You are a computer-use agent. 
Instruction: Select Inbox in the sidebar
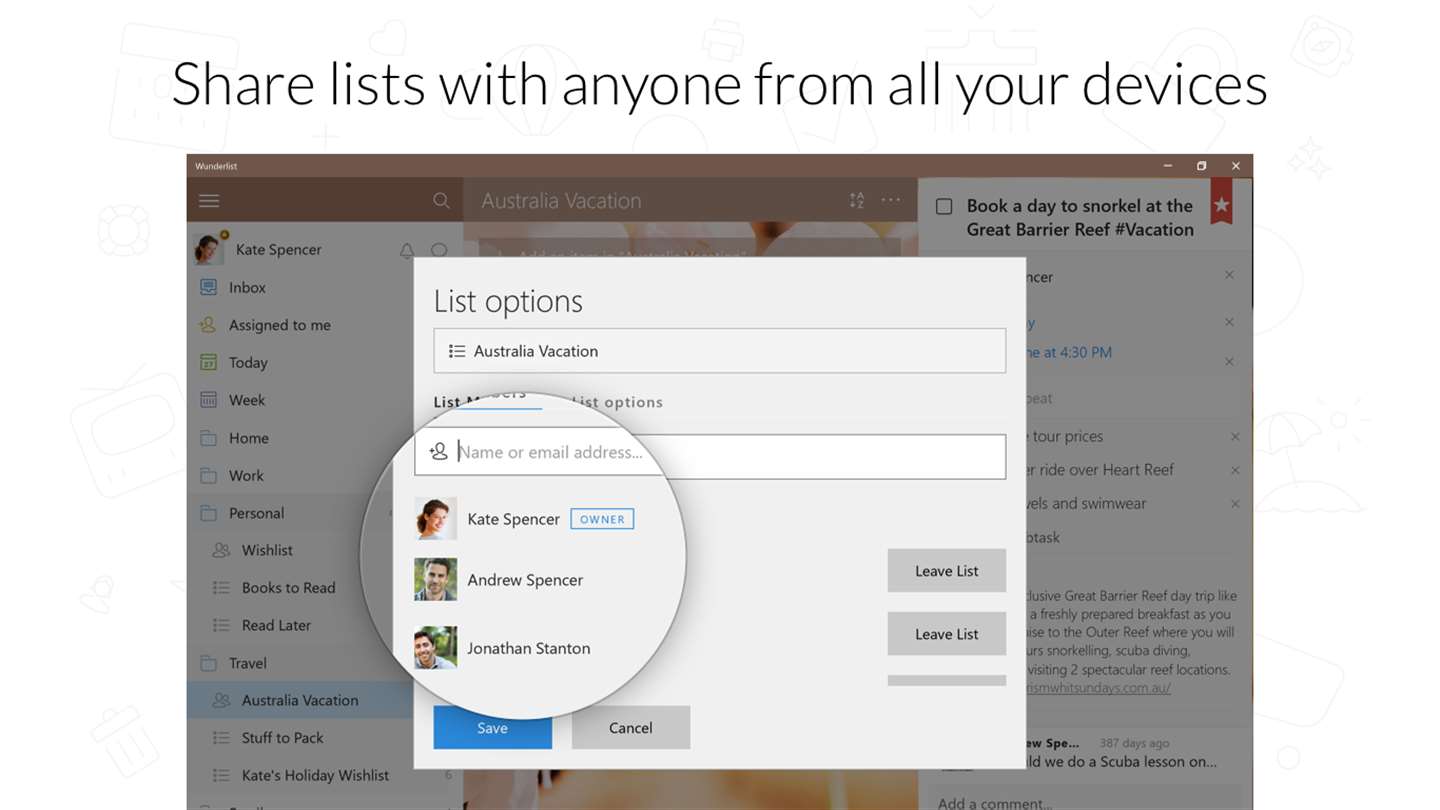tap(247, 287)
